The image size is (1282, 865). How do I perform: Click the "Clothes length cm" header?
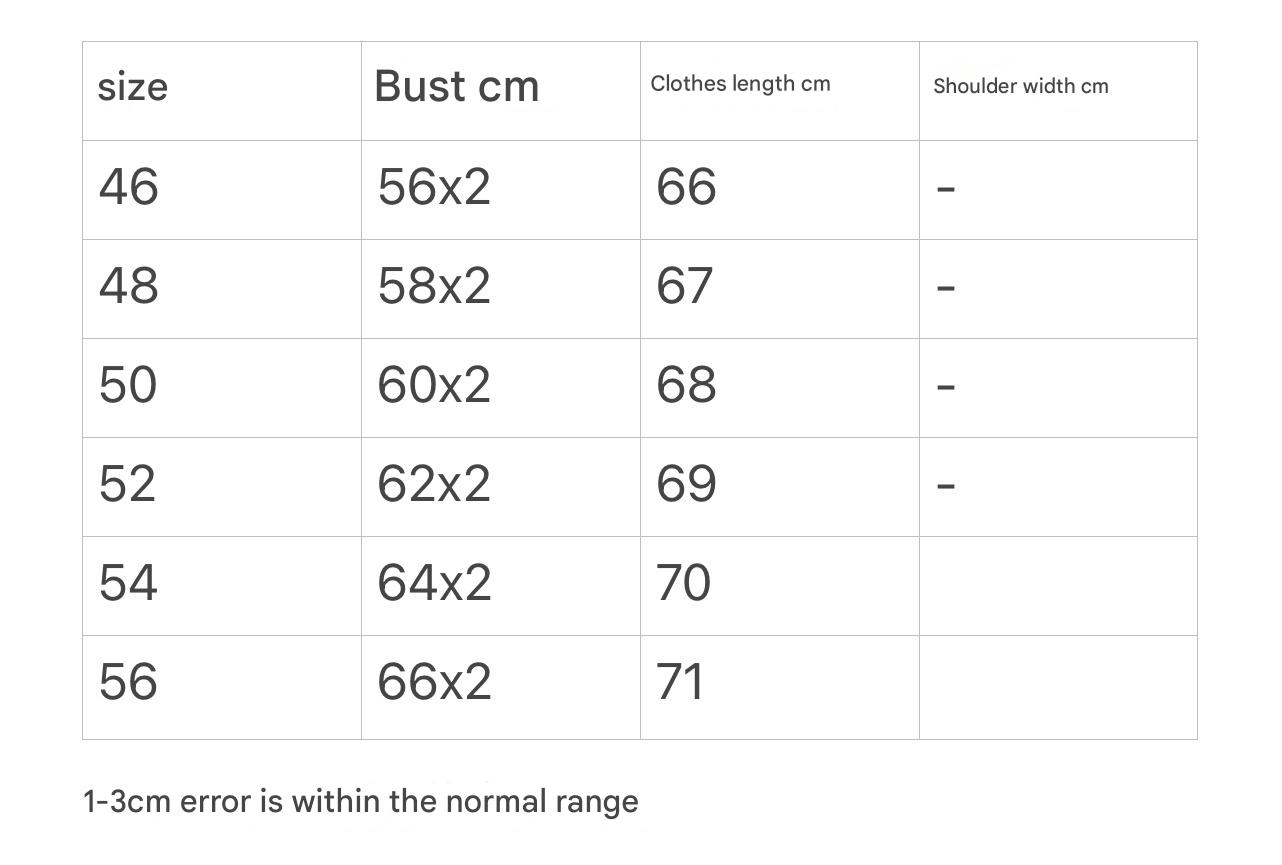740,84
